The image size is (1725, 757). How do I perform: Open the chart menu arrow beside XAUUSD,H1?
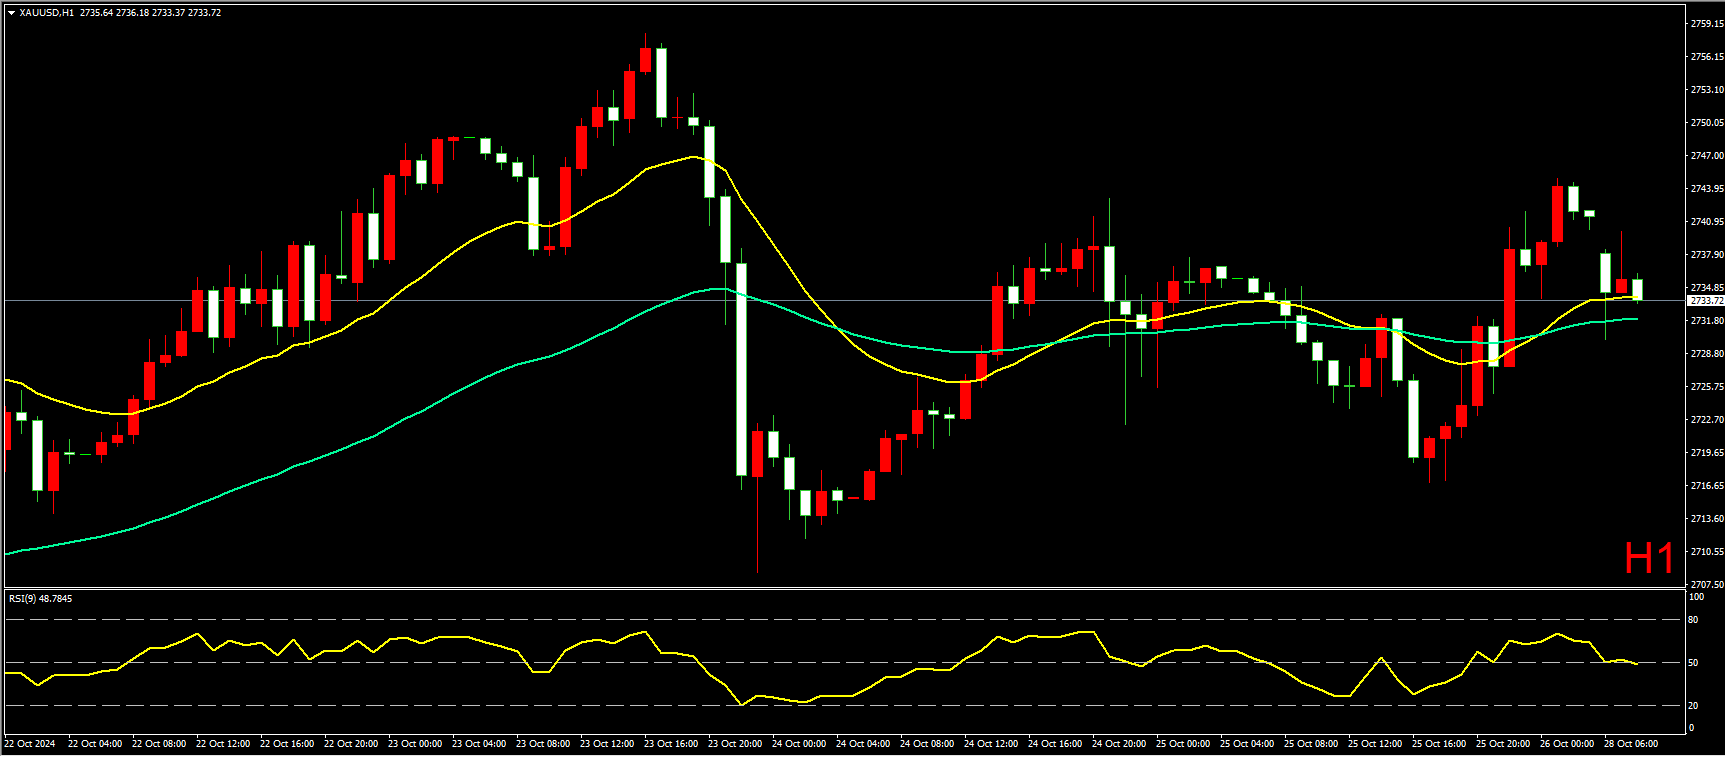tap(11, 13)
